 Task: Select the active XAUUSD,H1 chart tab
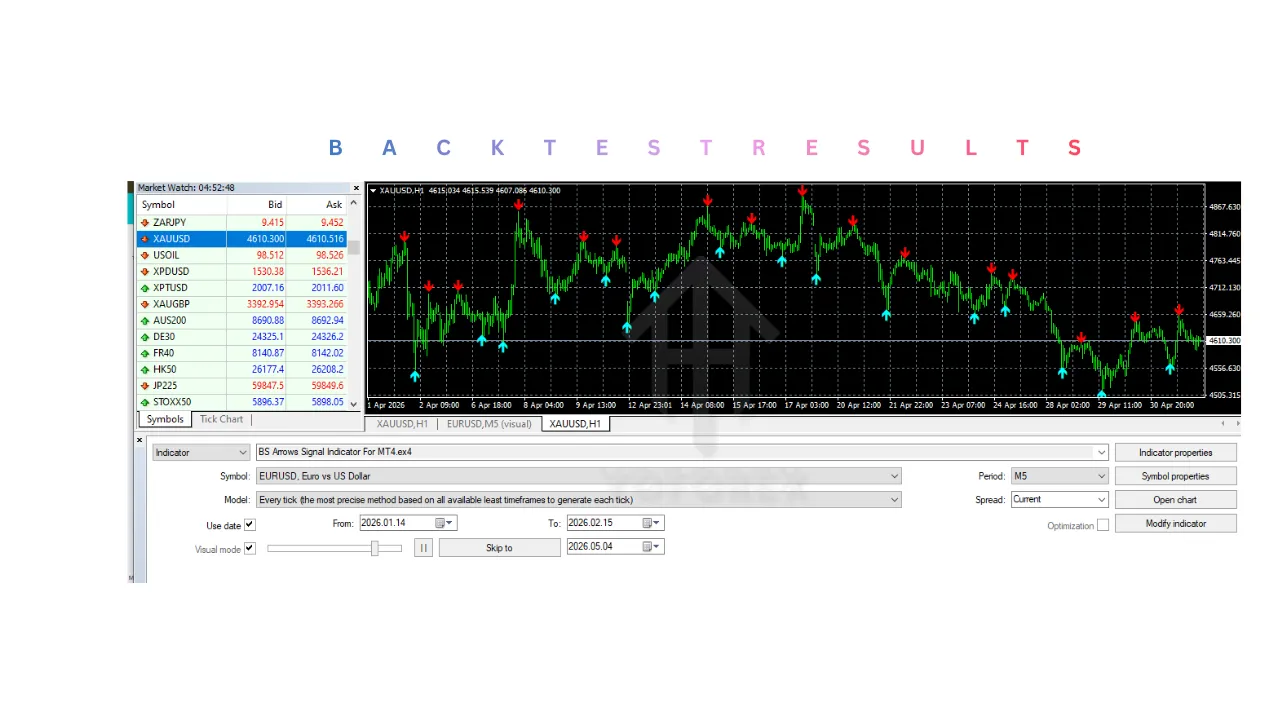(x=575, y=424)
